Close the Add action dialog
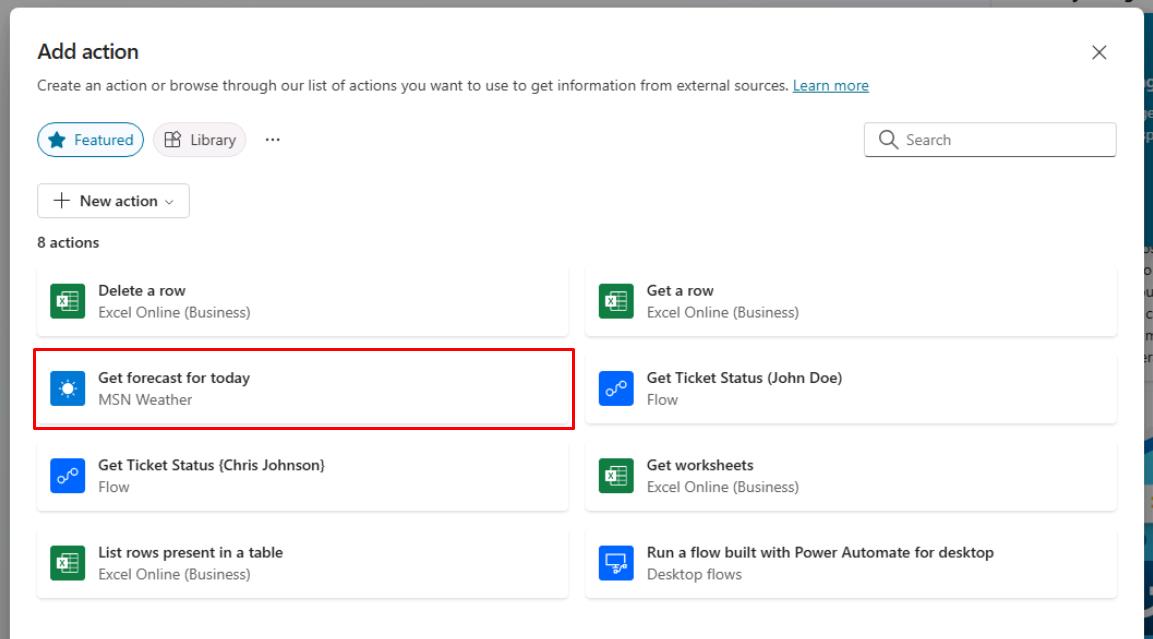1153x639 pixels. [x=1099, y=53]
